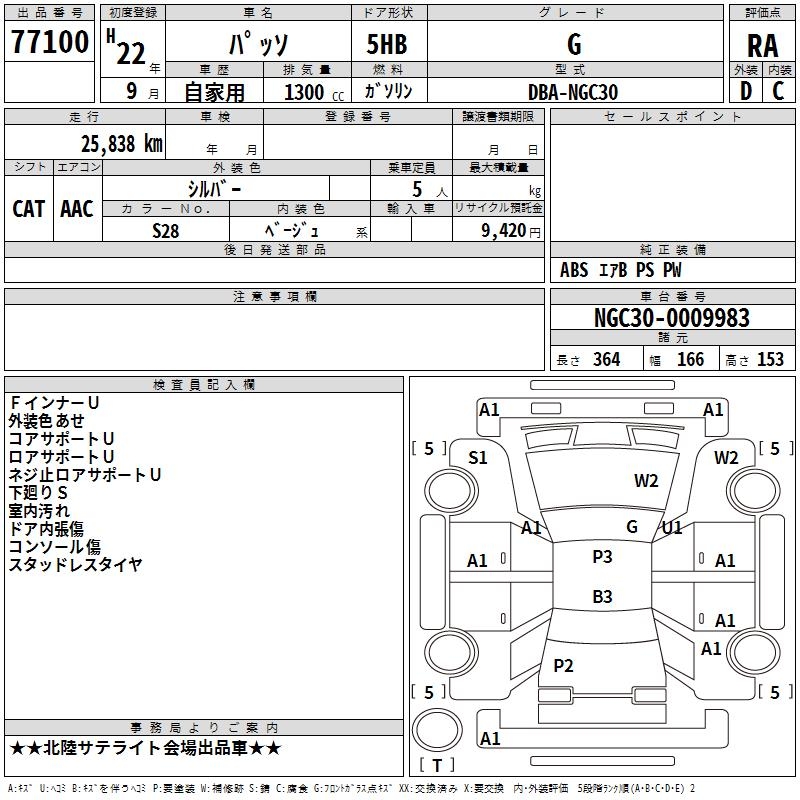The width and height of the screenshot is (800, 800).
Task: Select the front-left wheel on diagram
Action: (x=451, y=491)
